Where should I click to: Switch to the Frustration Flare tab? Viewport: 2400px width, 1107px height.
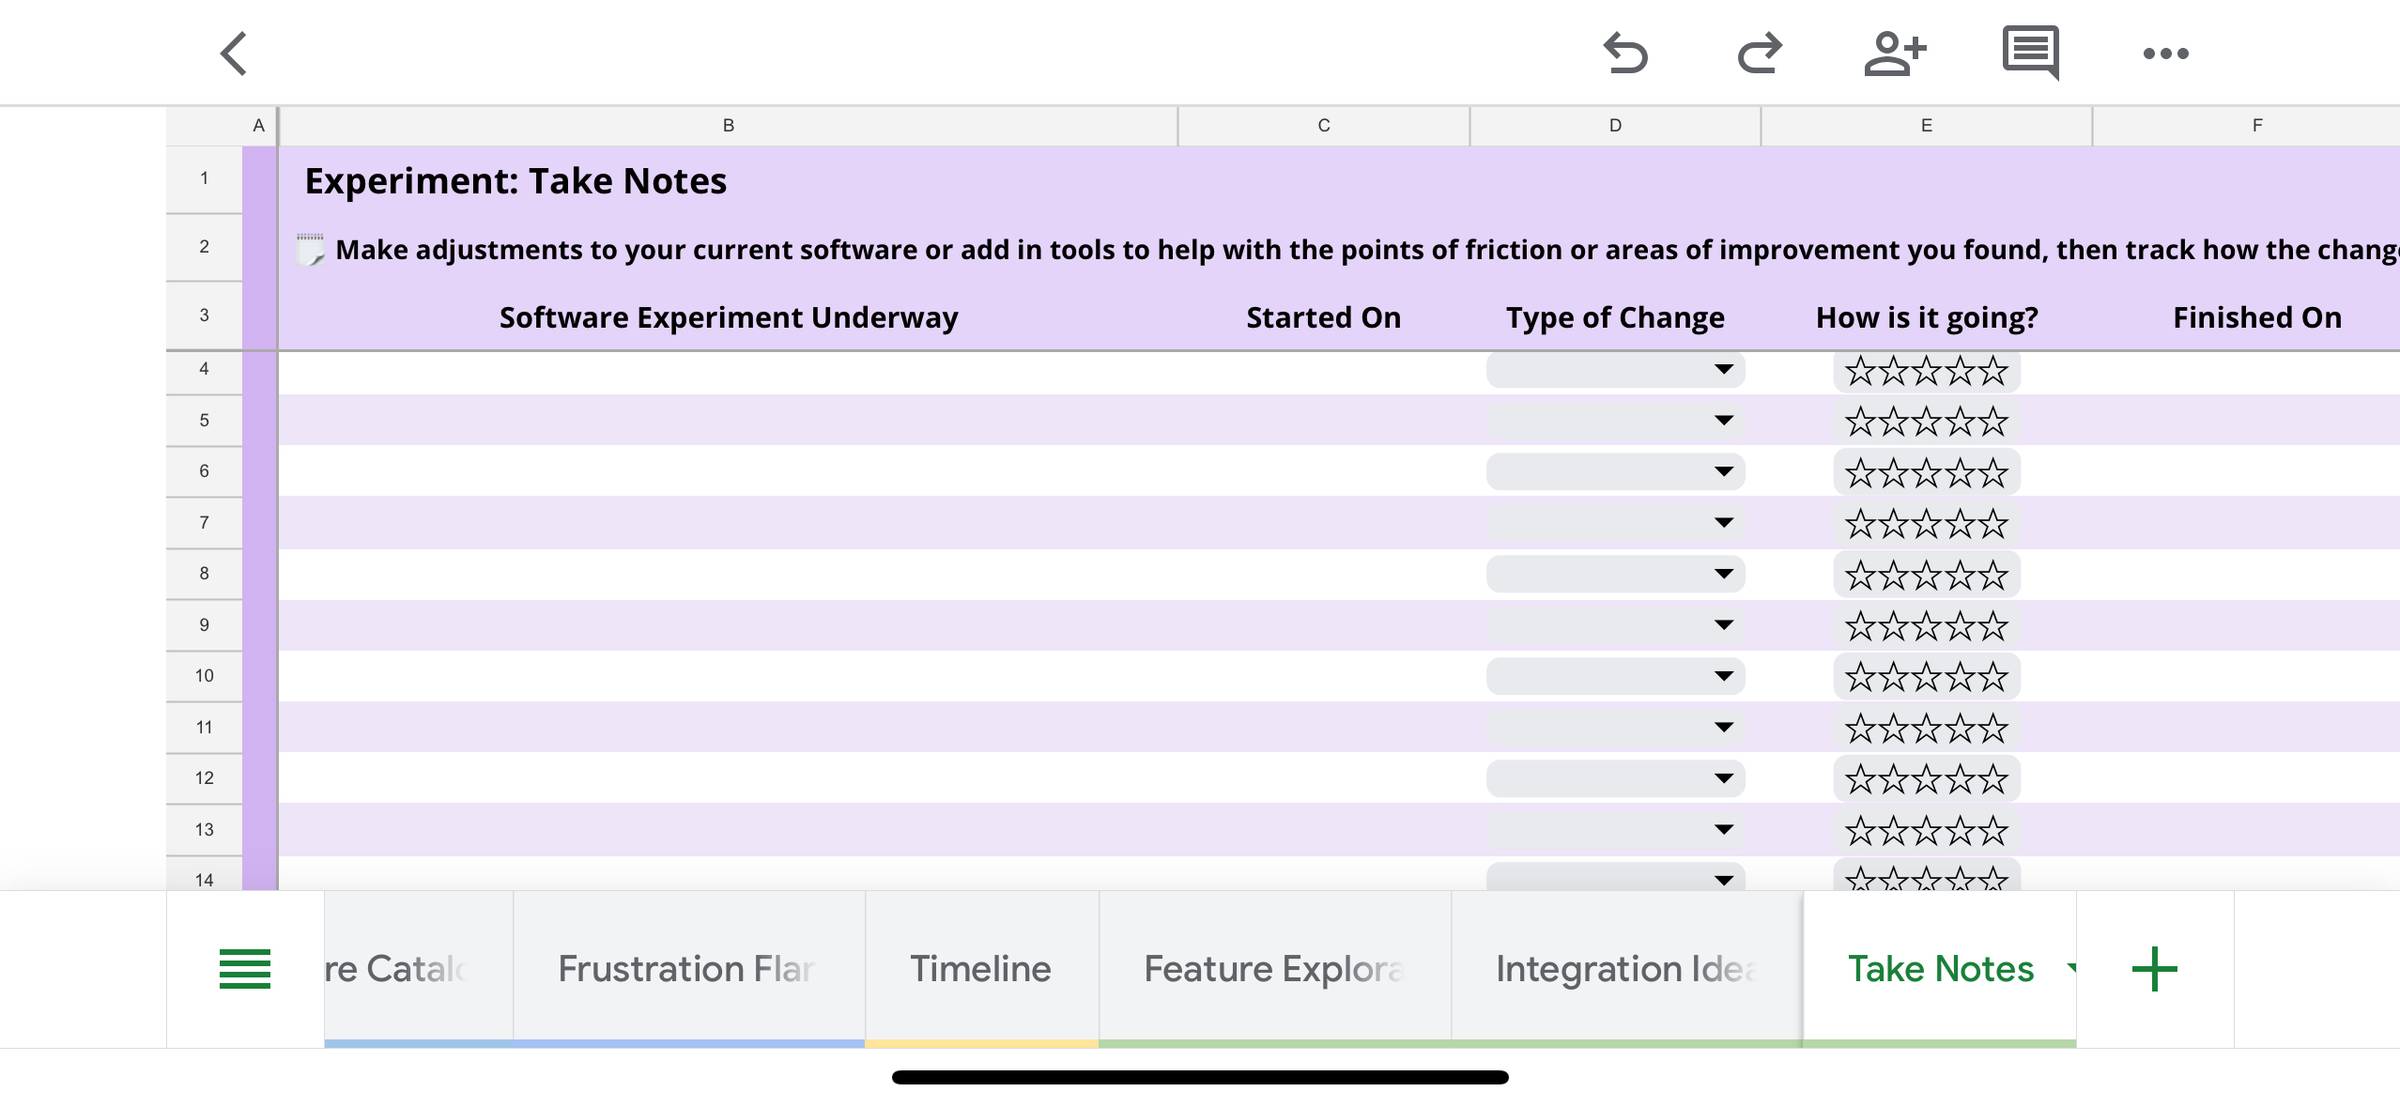point(687,969)
